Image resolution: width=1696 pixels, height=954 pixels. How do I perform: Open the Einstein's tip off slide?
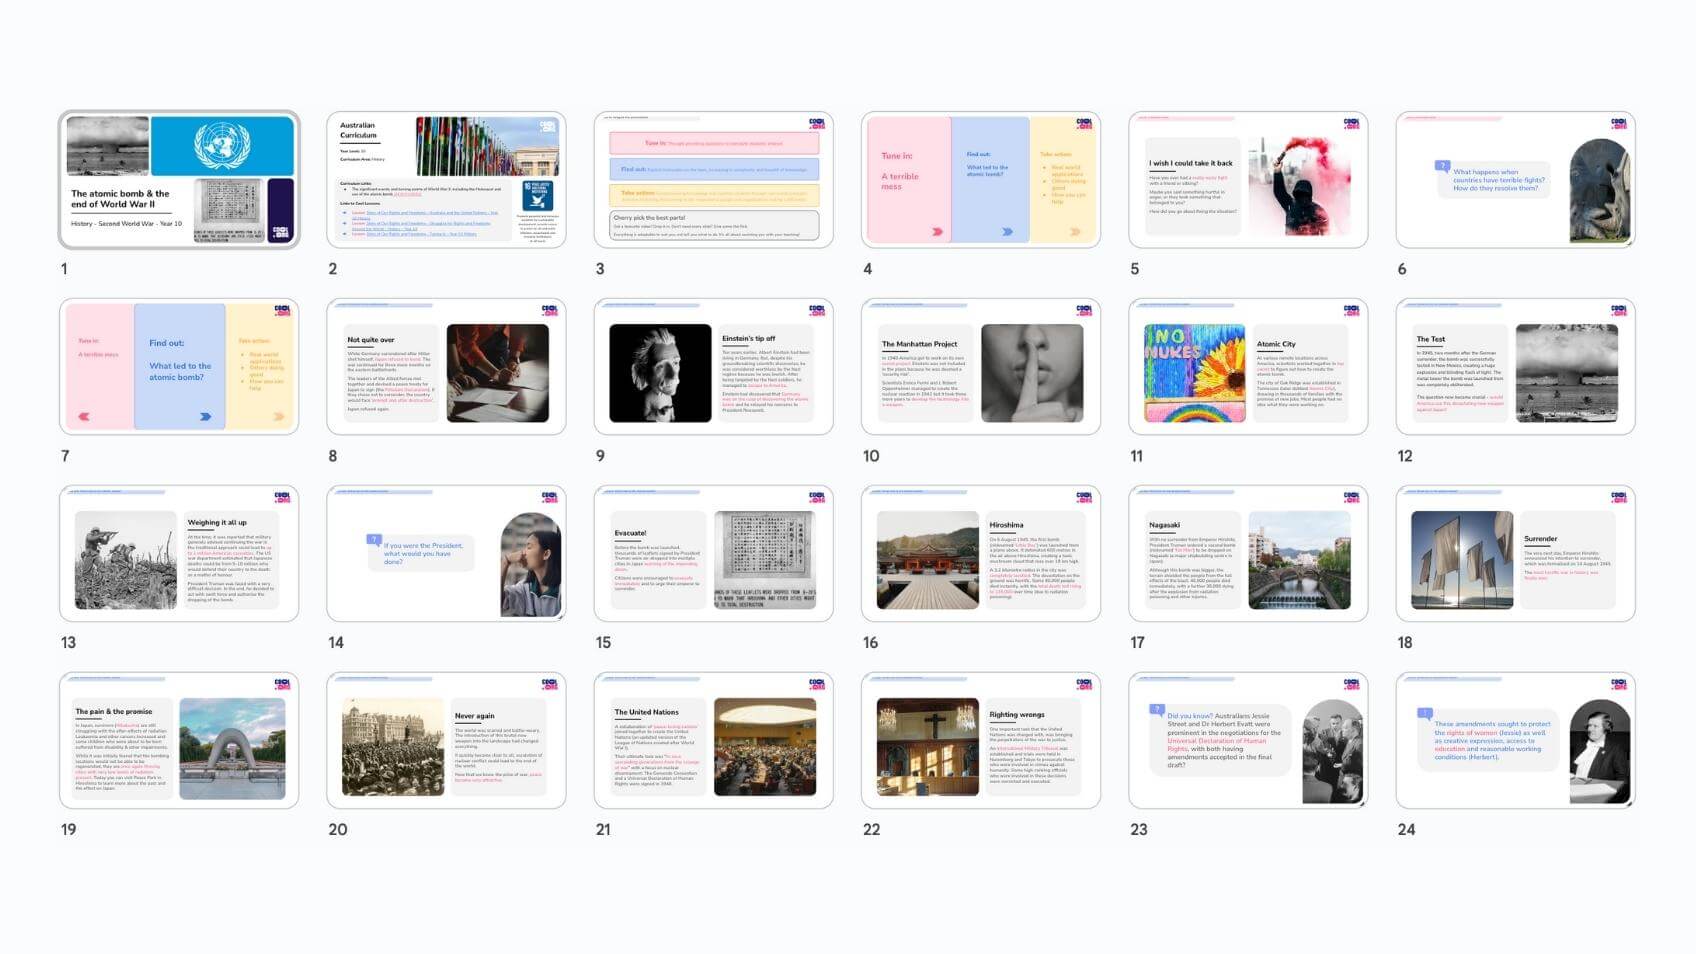point(713,367)
